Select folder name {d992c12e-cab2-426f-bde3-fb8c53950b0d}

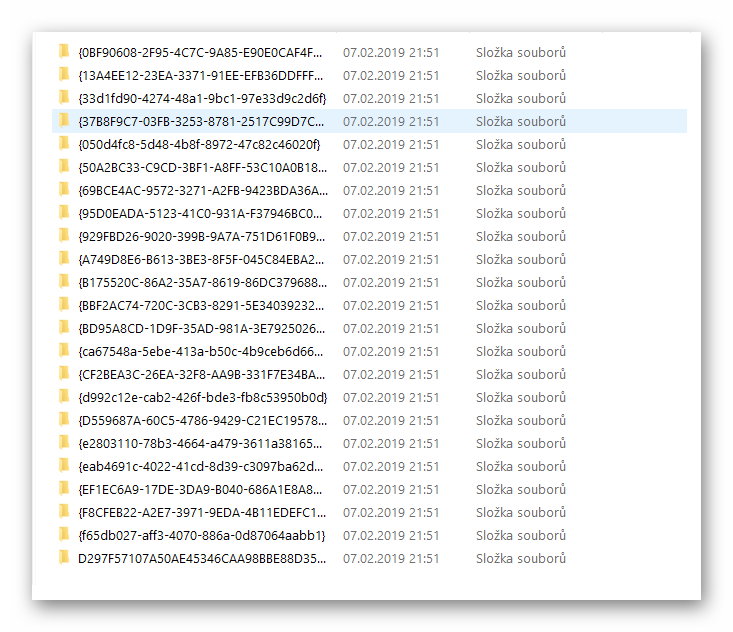[203, 398]
